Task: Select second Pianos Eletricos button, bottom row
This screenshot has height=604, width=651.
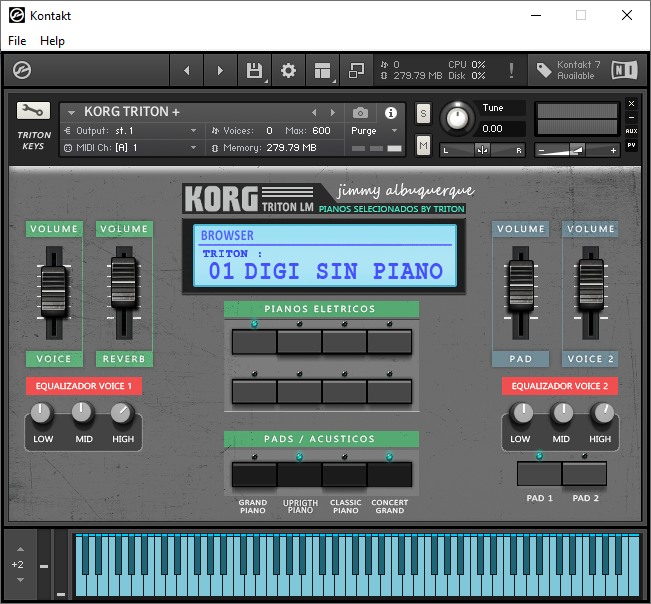Action: coord(299,391)
